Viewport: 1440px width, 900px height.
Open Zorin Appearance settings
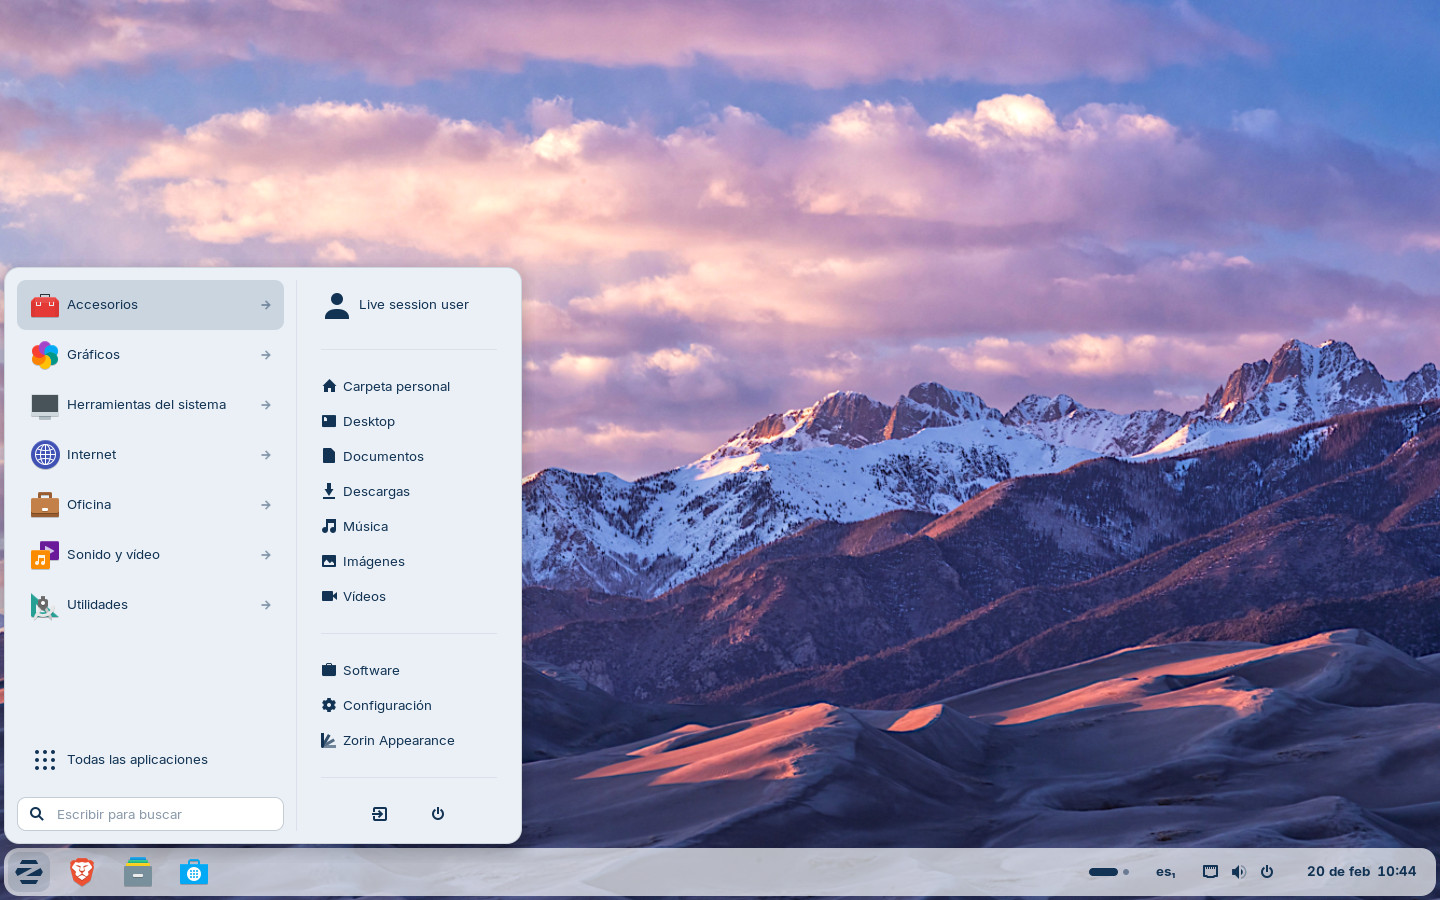(398, 741)
